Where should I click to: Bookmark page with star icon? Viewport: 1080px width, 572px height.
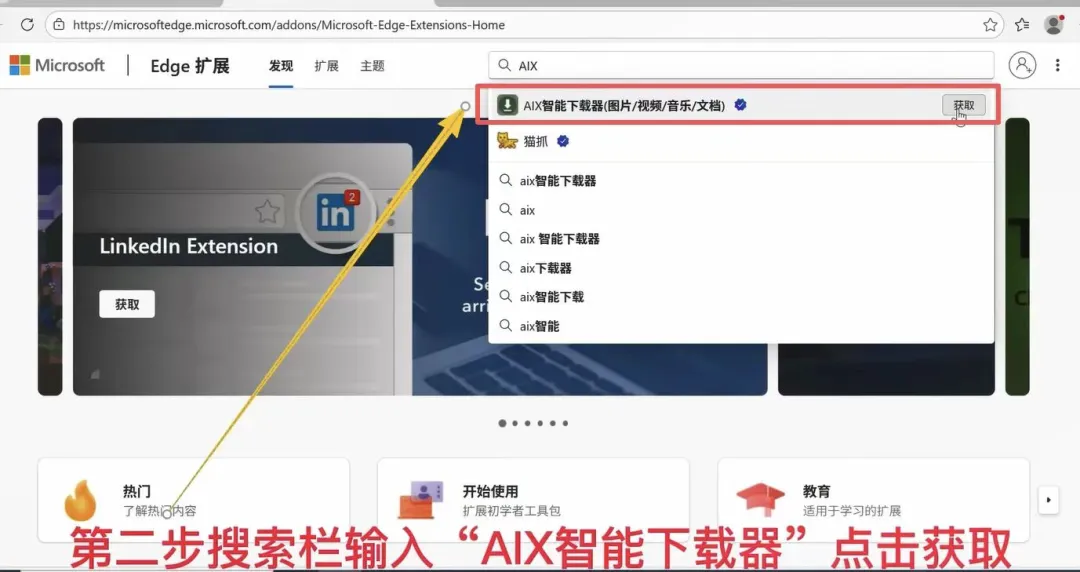click(x=990, y=25)
